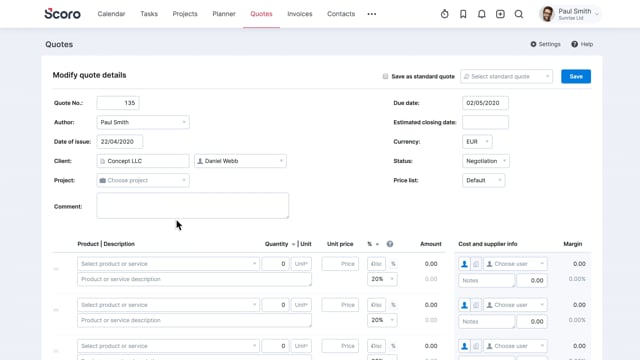
Task: Click the blue Save button
Action: click(576, 76)
